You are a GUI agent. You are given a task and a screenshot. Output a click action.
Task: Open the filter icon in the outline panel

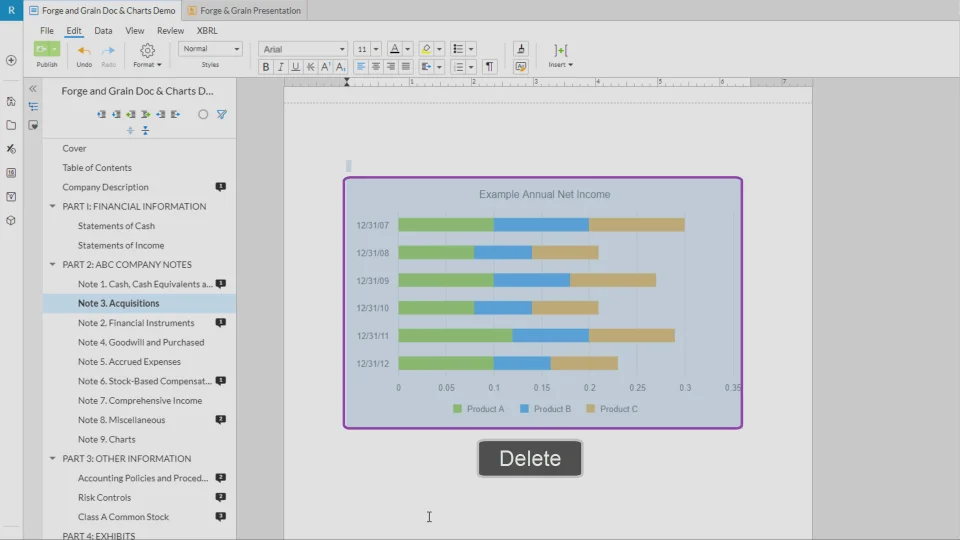tap(221, 114)
